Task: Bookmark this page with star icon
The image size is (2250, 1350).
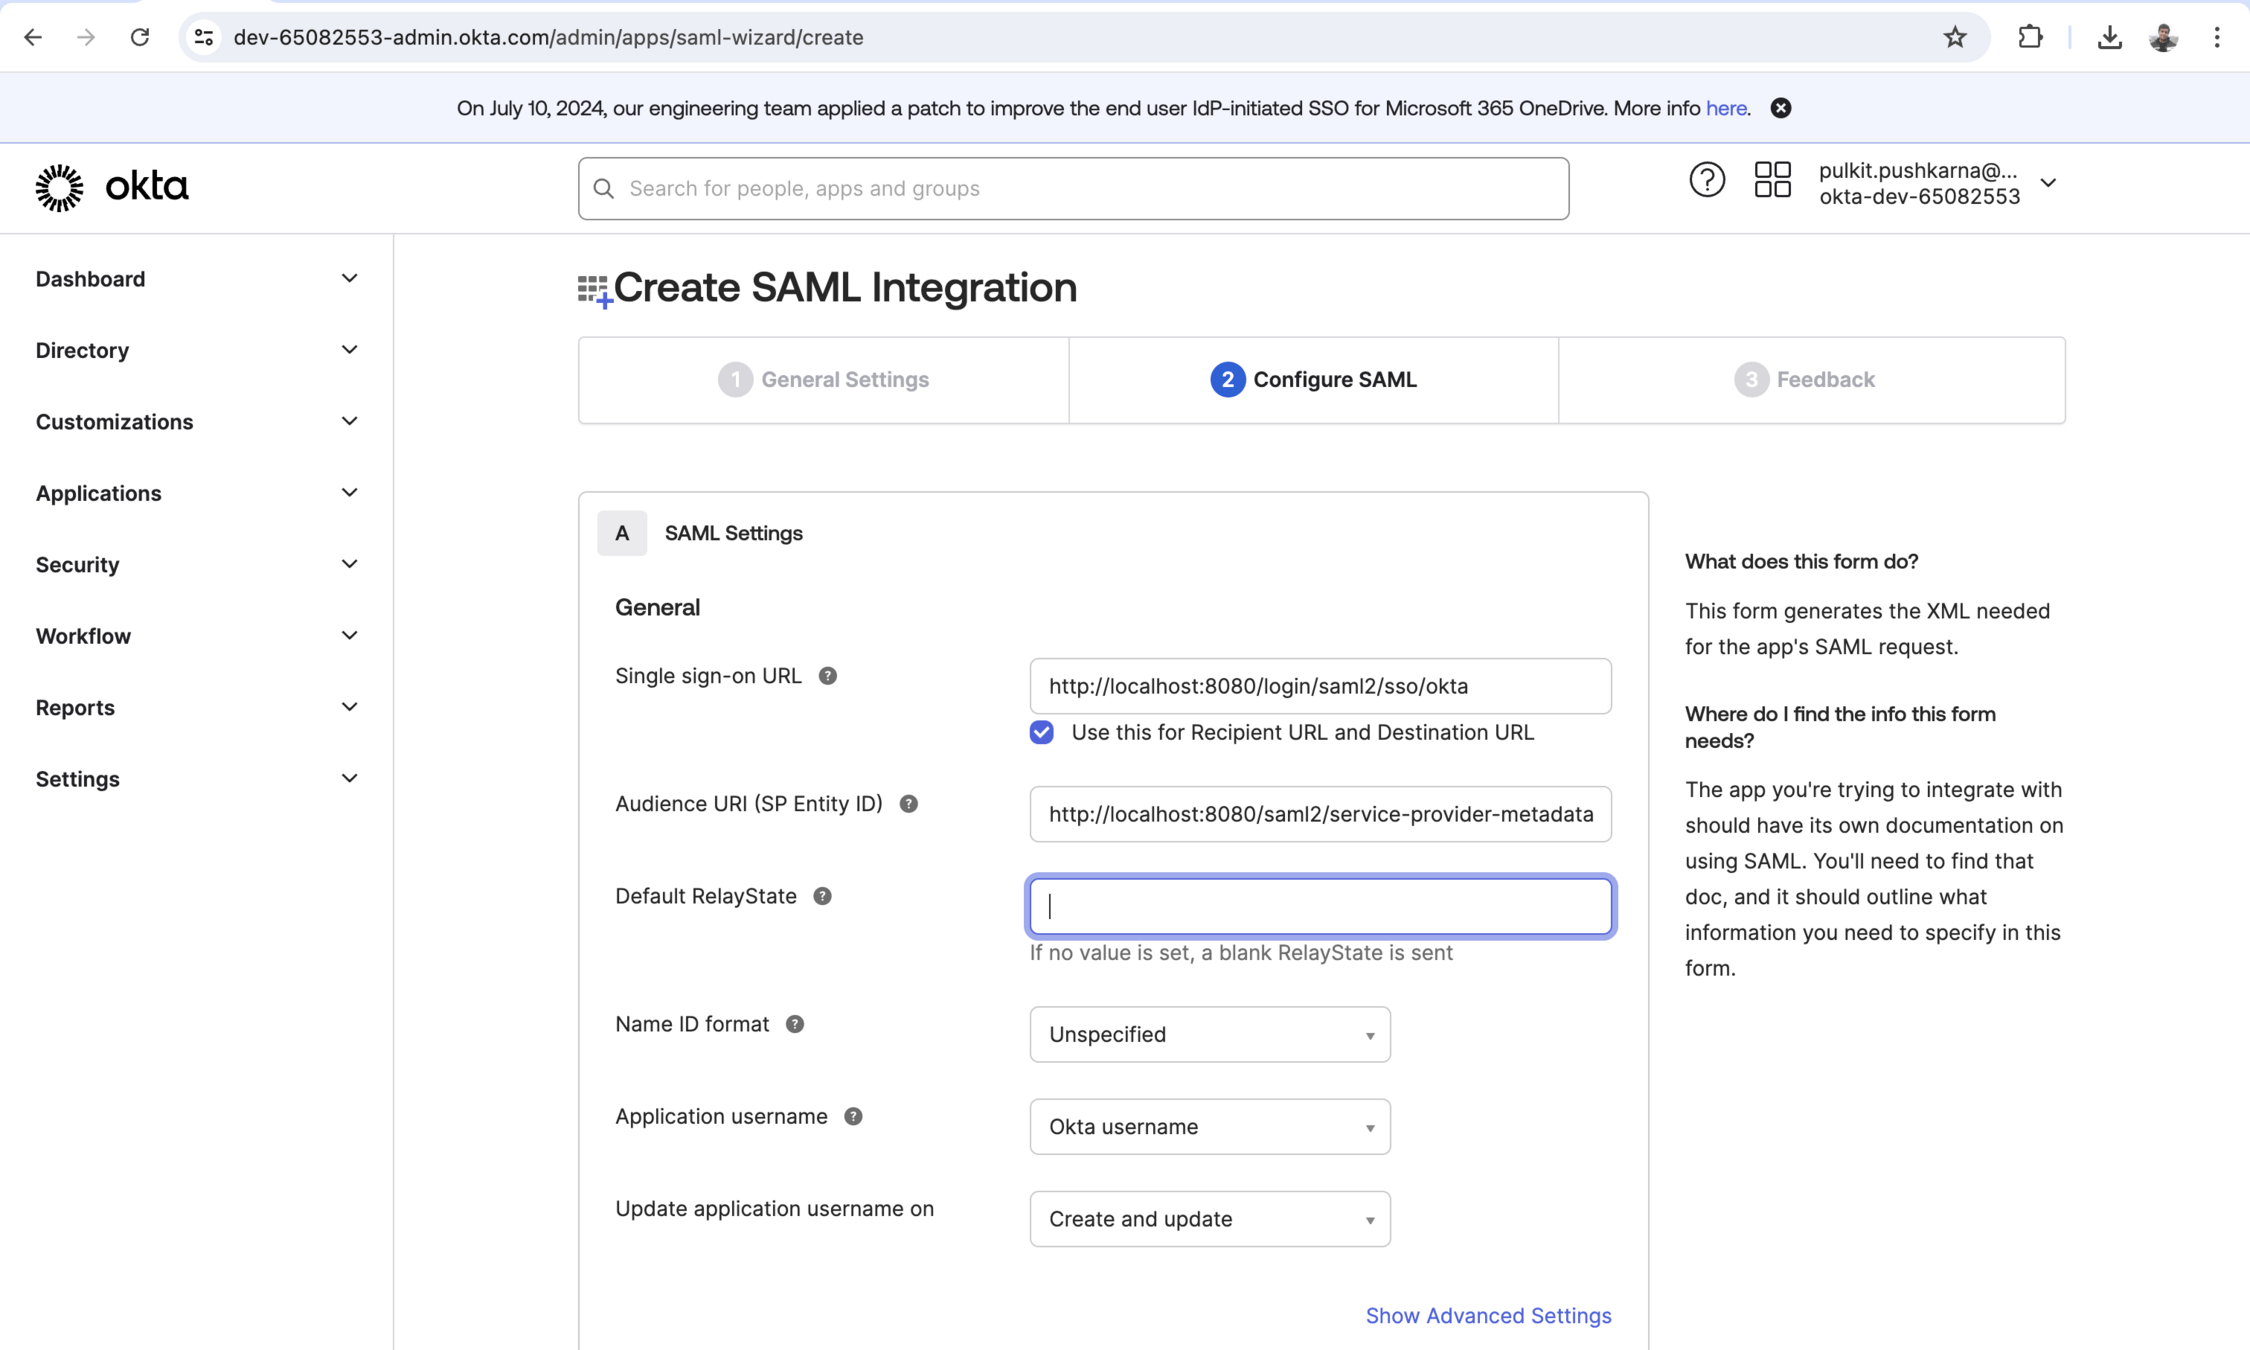Action: (1955, 37)
